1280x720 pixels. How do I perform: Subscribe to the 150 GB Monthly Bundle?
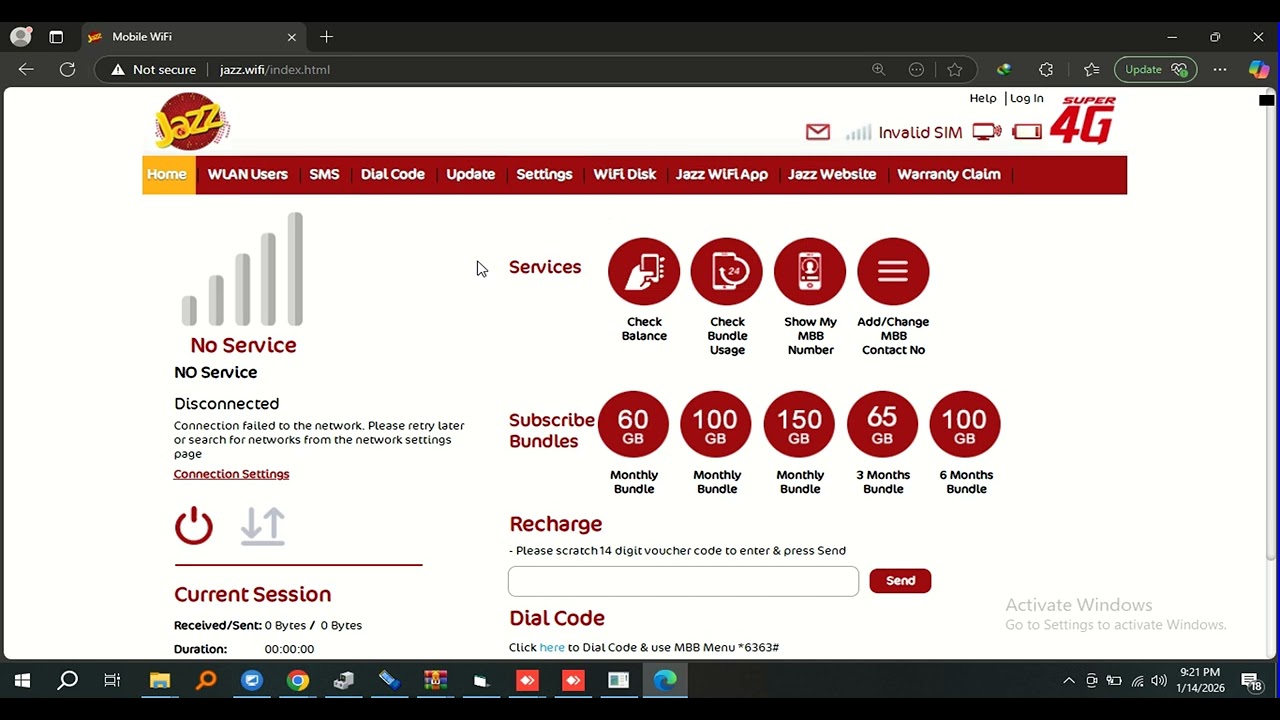[799, 426]
